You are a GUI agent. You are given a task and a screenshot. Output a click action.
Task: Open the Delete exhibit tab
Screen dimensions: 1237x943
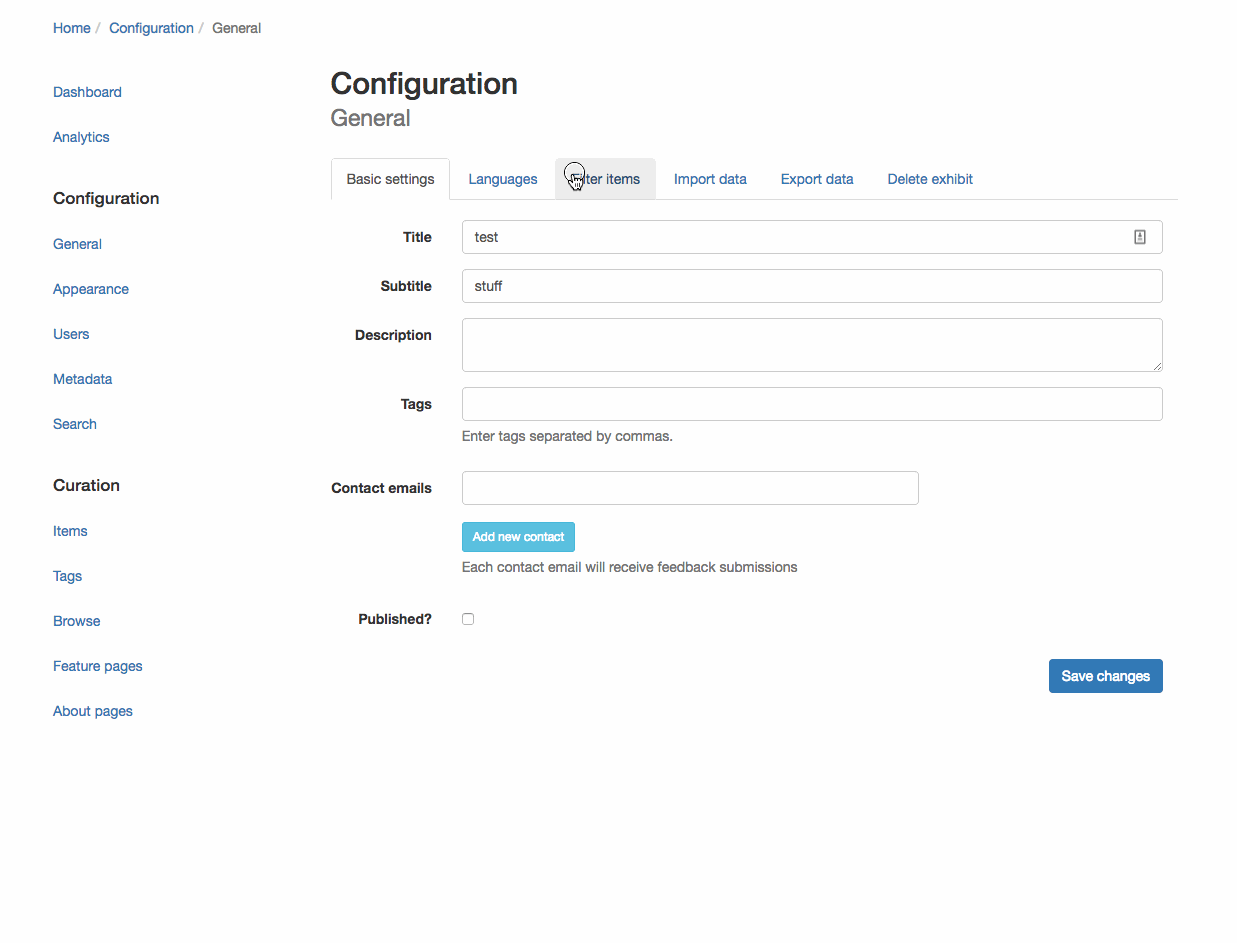coord(929,179)
